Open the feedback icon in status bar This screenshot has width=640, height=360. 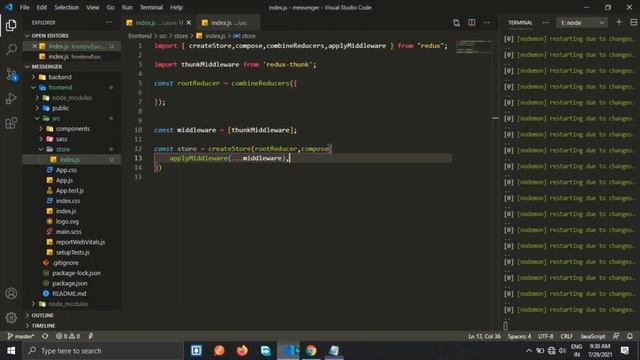pos(616,336)
